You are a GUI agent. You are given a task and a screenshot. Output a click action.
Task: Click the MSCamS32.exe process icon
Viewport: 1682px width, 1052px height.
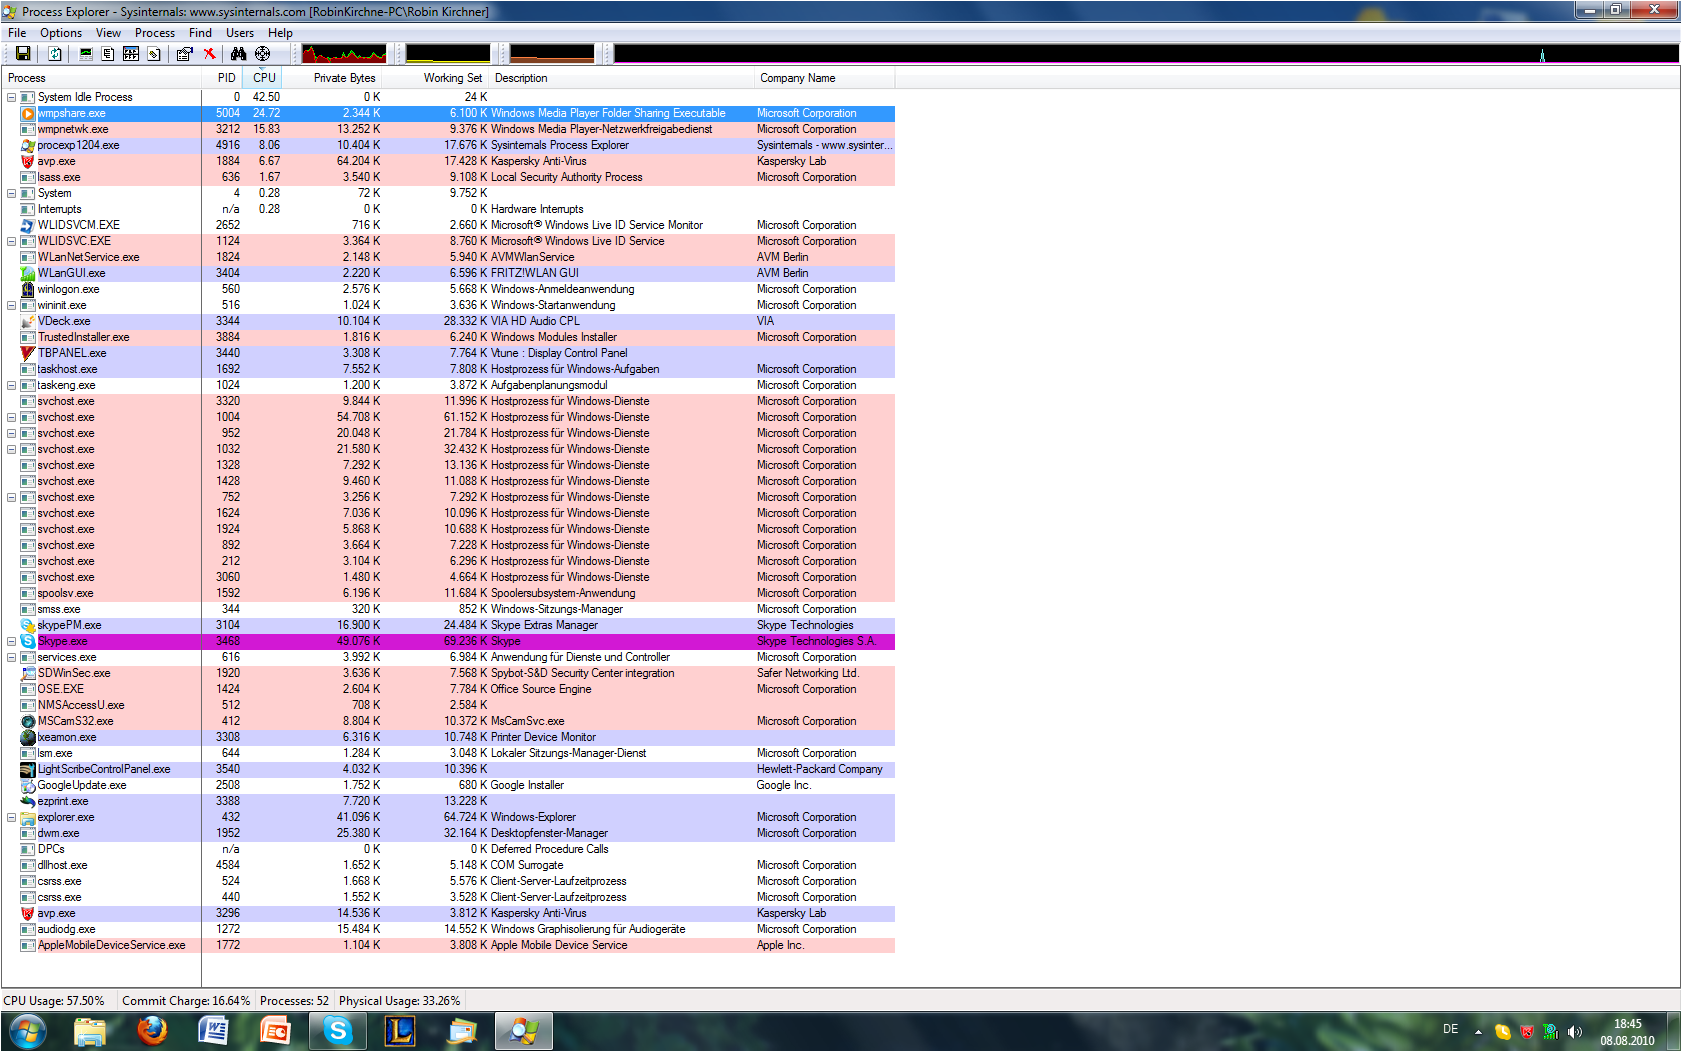click(28, 722)
